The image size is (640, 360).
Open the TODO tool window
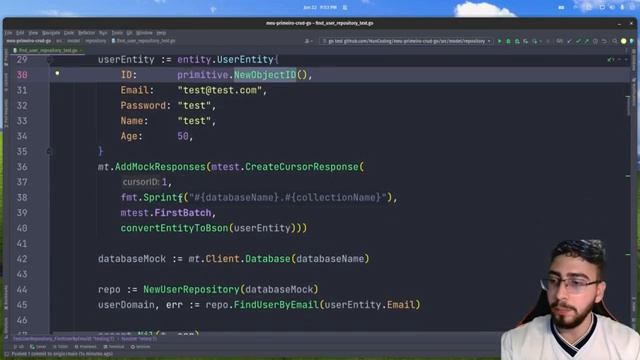60,347
